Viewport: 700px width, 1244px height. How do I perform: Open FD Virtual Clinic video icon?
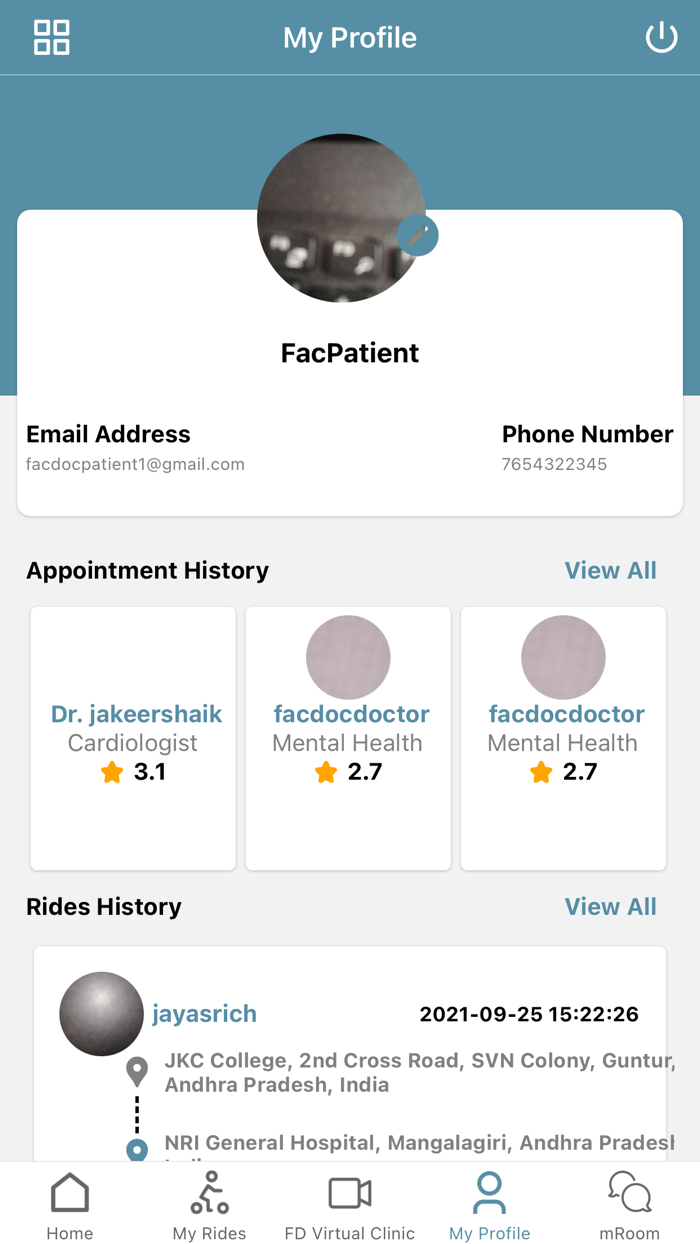click(349, 1192)
